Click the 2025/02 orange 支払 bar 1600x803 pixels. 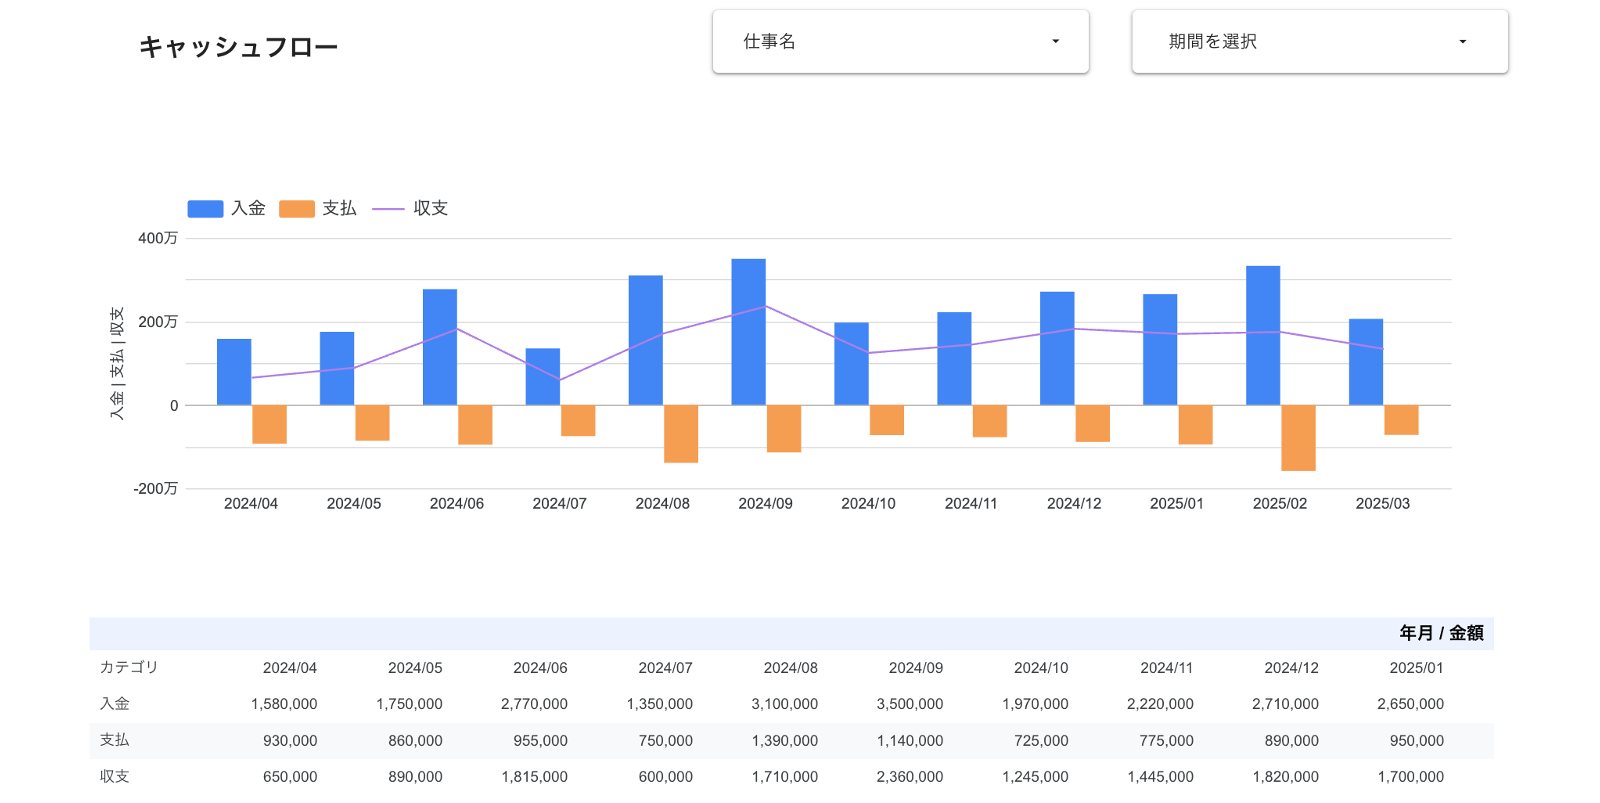[1298, 437]
